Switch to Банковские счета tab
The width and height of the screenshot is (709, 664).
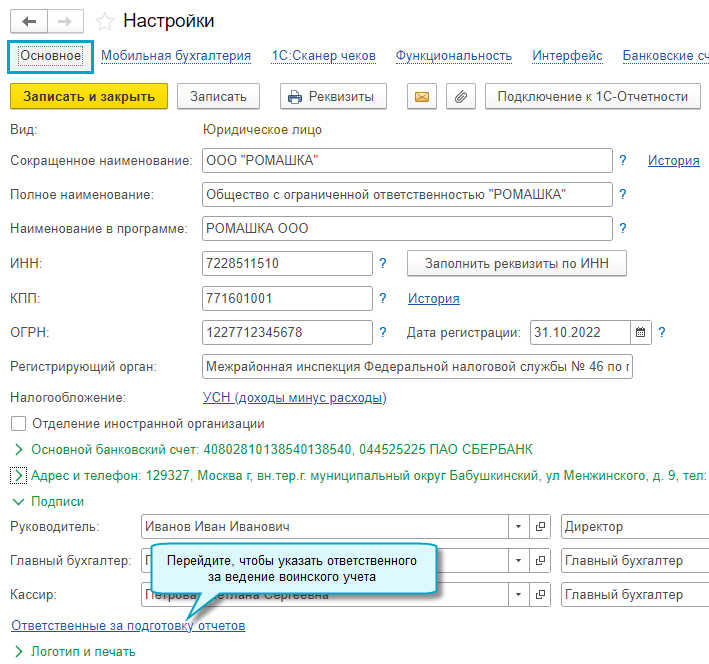pyautogui.click(x=666, y=56)
